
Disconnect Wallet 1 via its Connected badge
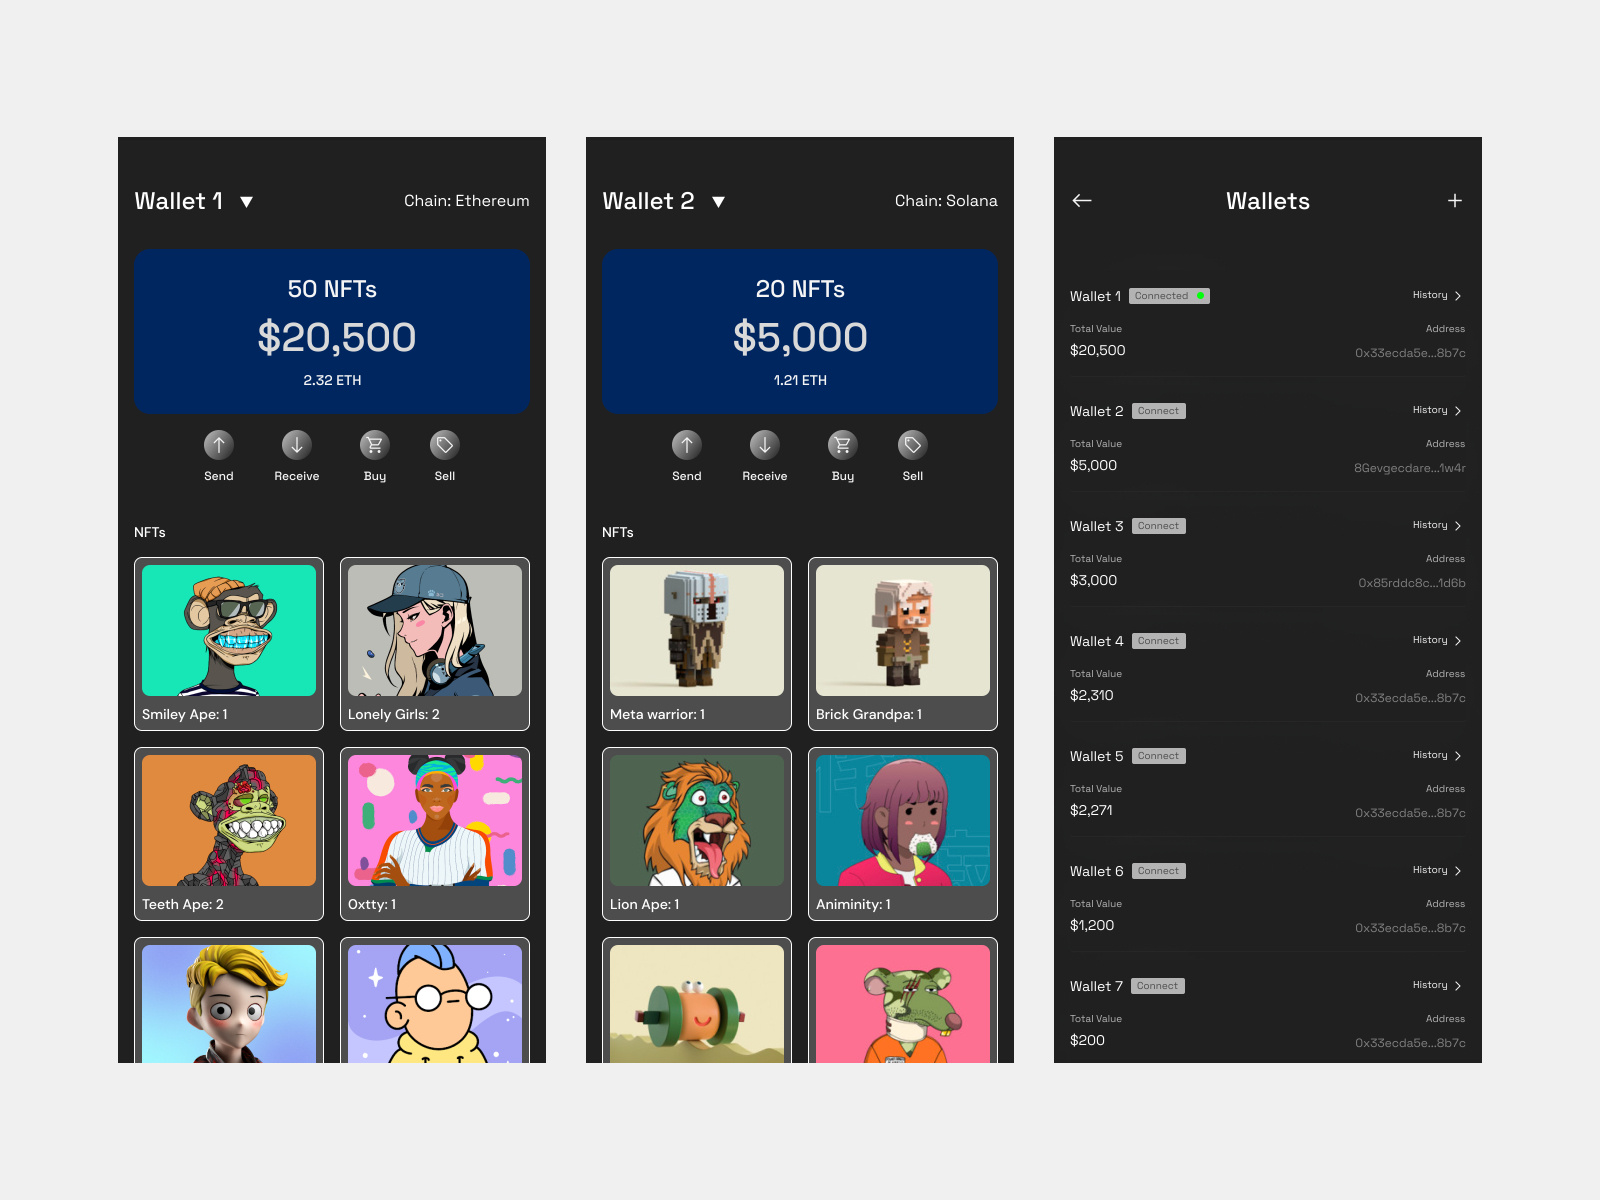[x=1168, y=295]
